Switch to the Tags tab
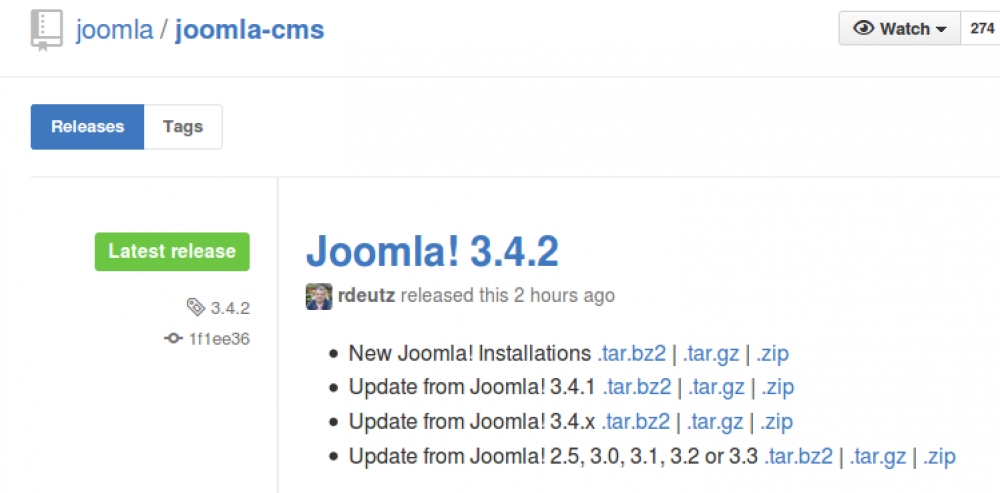The image size is (1000, 493). point(183,127)
